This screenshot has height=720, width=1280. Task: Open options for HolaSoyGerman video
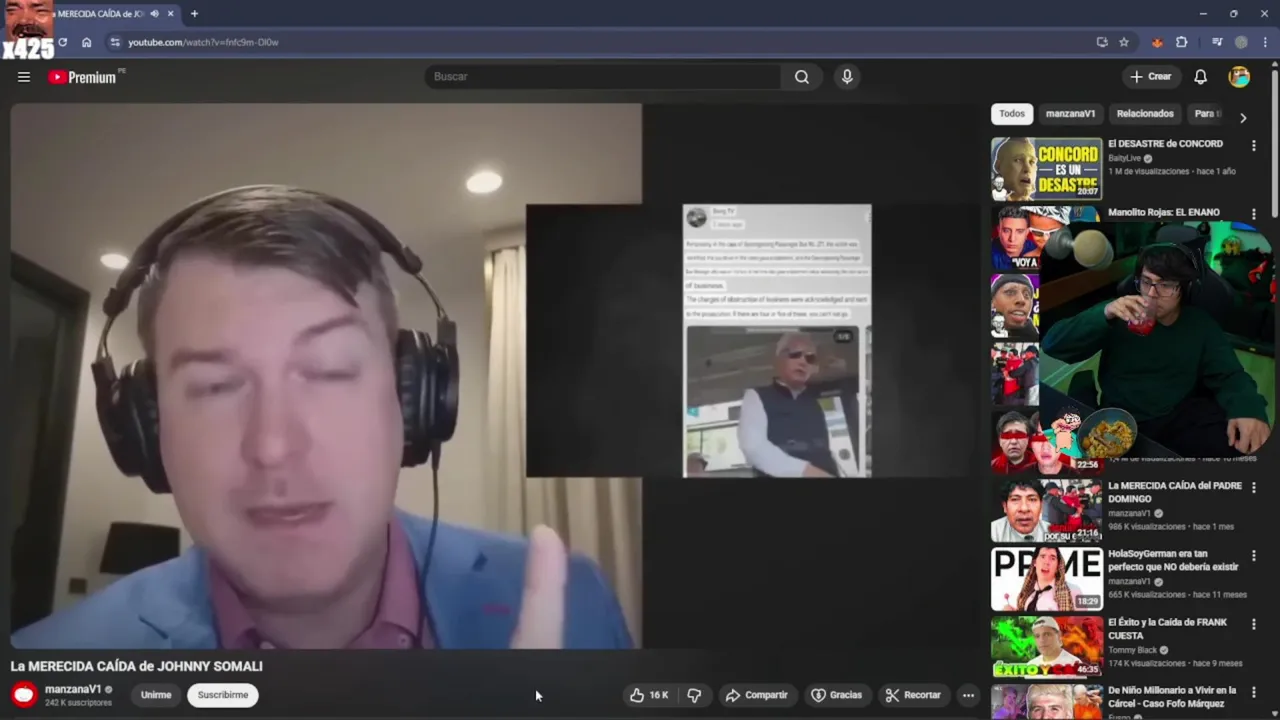(x=1253, y=555)
